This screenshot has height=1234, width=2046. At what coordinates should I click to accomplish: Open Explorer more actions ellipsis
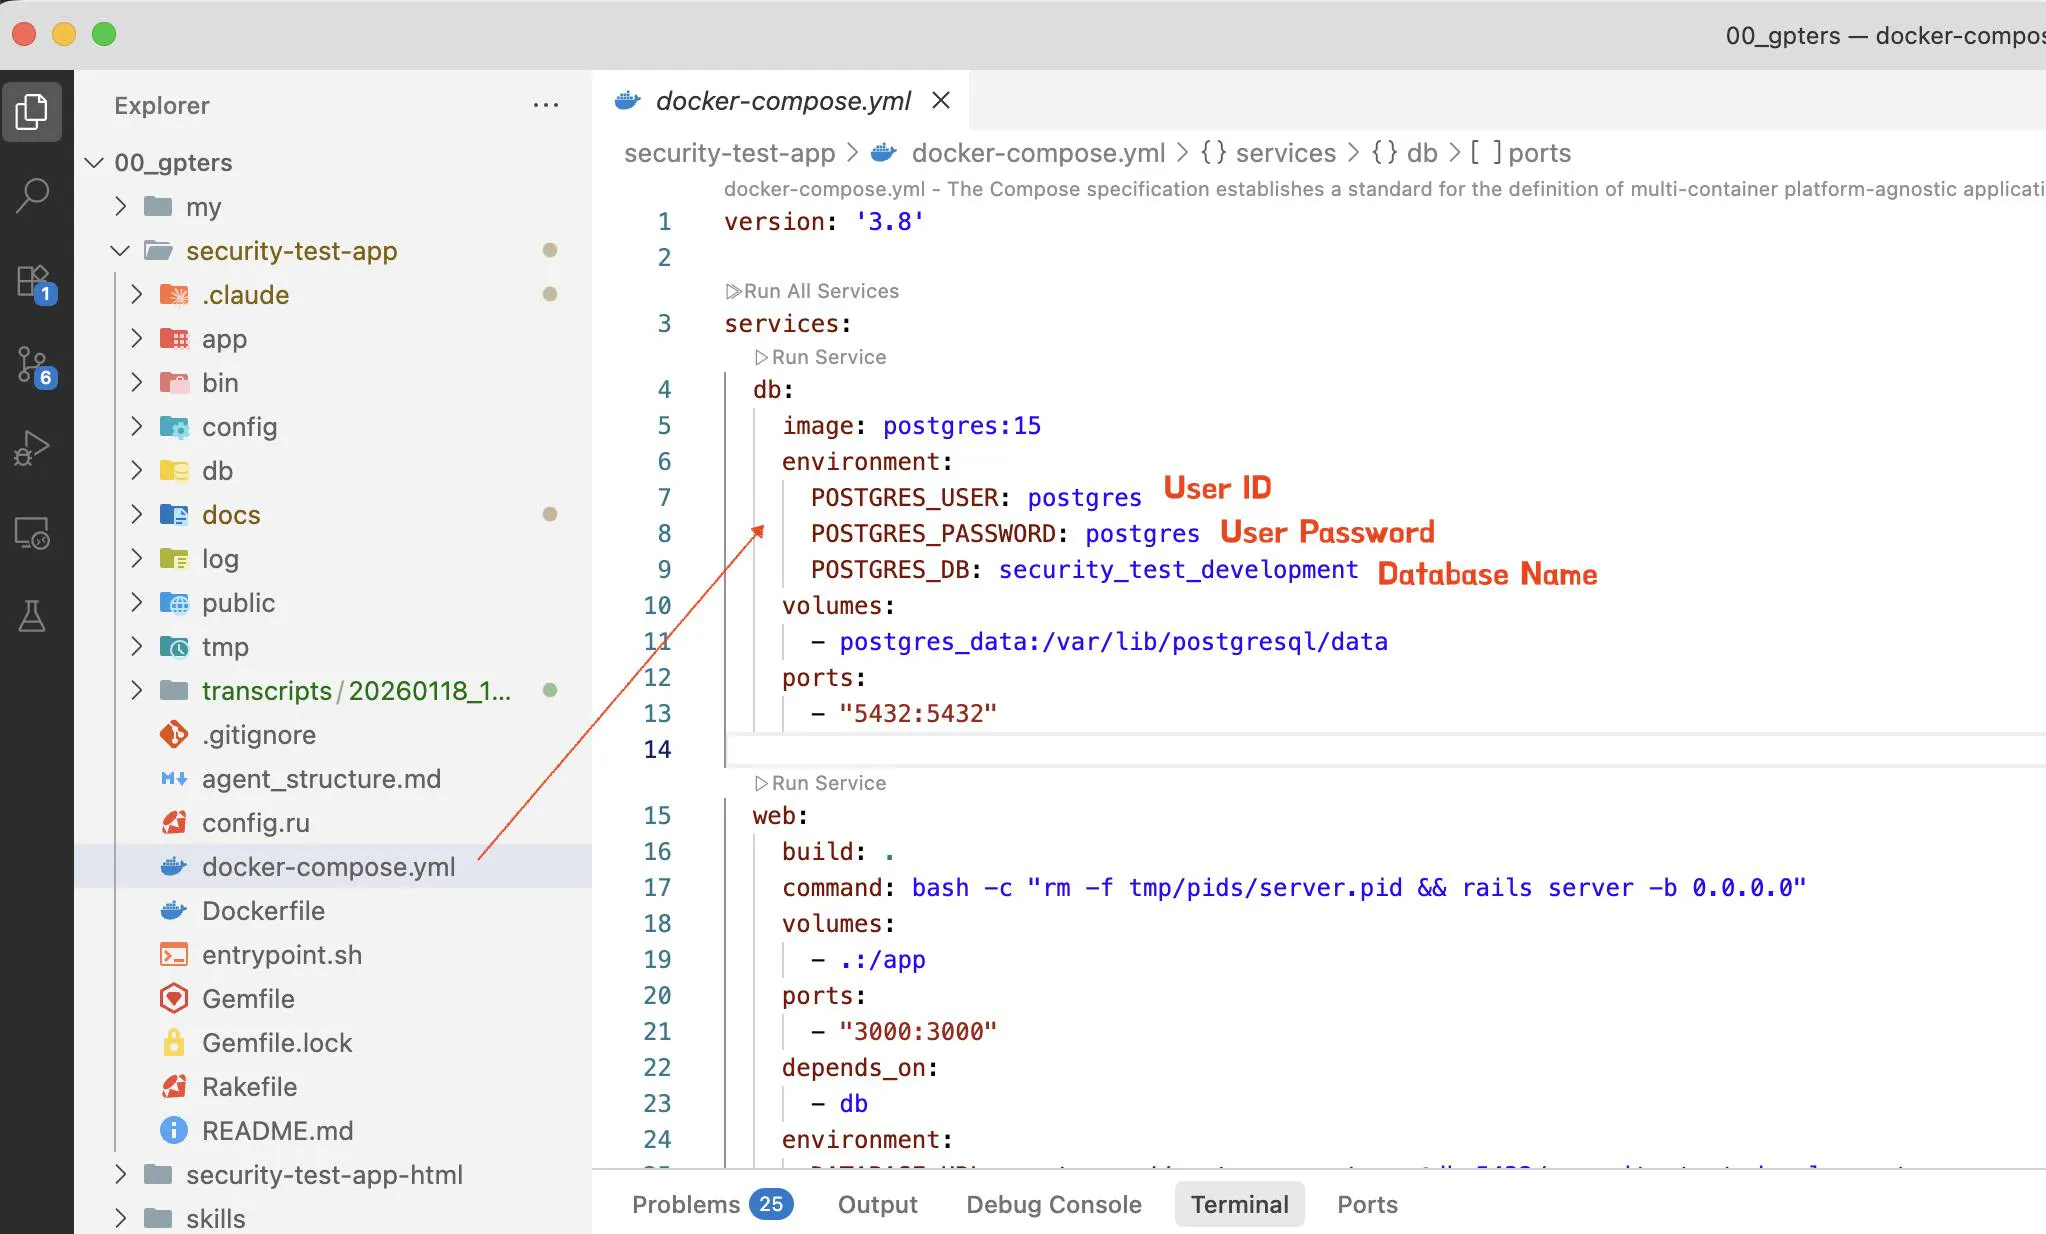pos(545,105)
